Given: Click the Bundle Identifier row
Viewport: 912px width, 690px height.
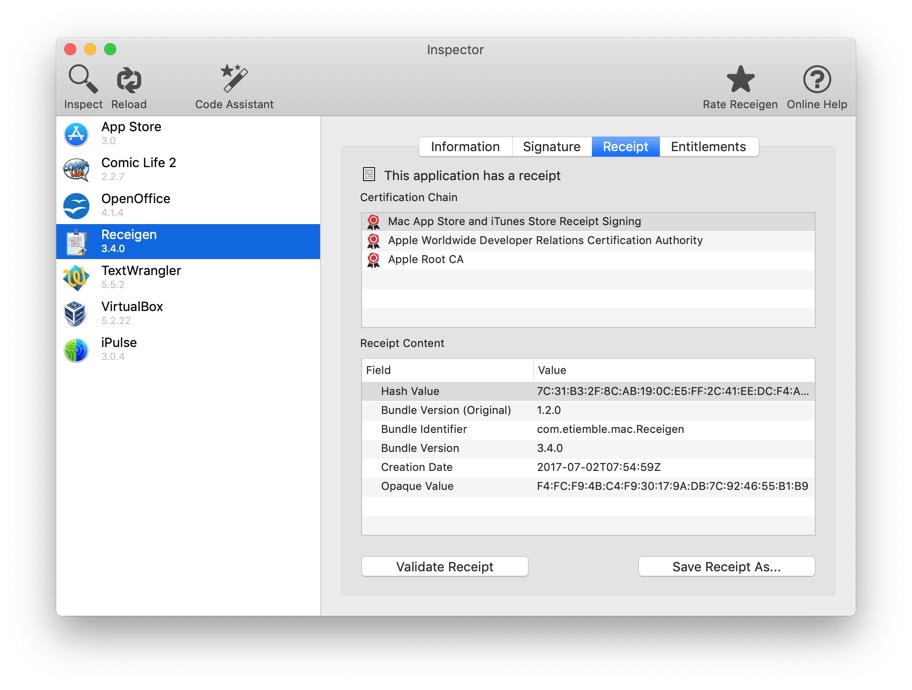Looking at the screenshot, I should (x=587, y=430).
